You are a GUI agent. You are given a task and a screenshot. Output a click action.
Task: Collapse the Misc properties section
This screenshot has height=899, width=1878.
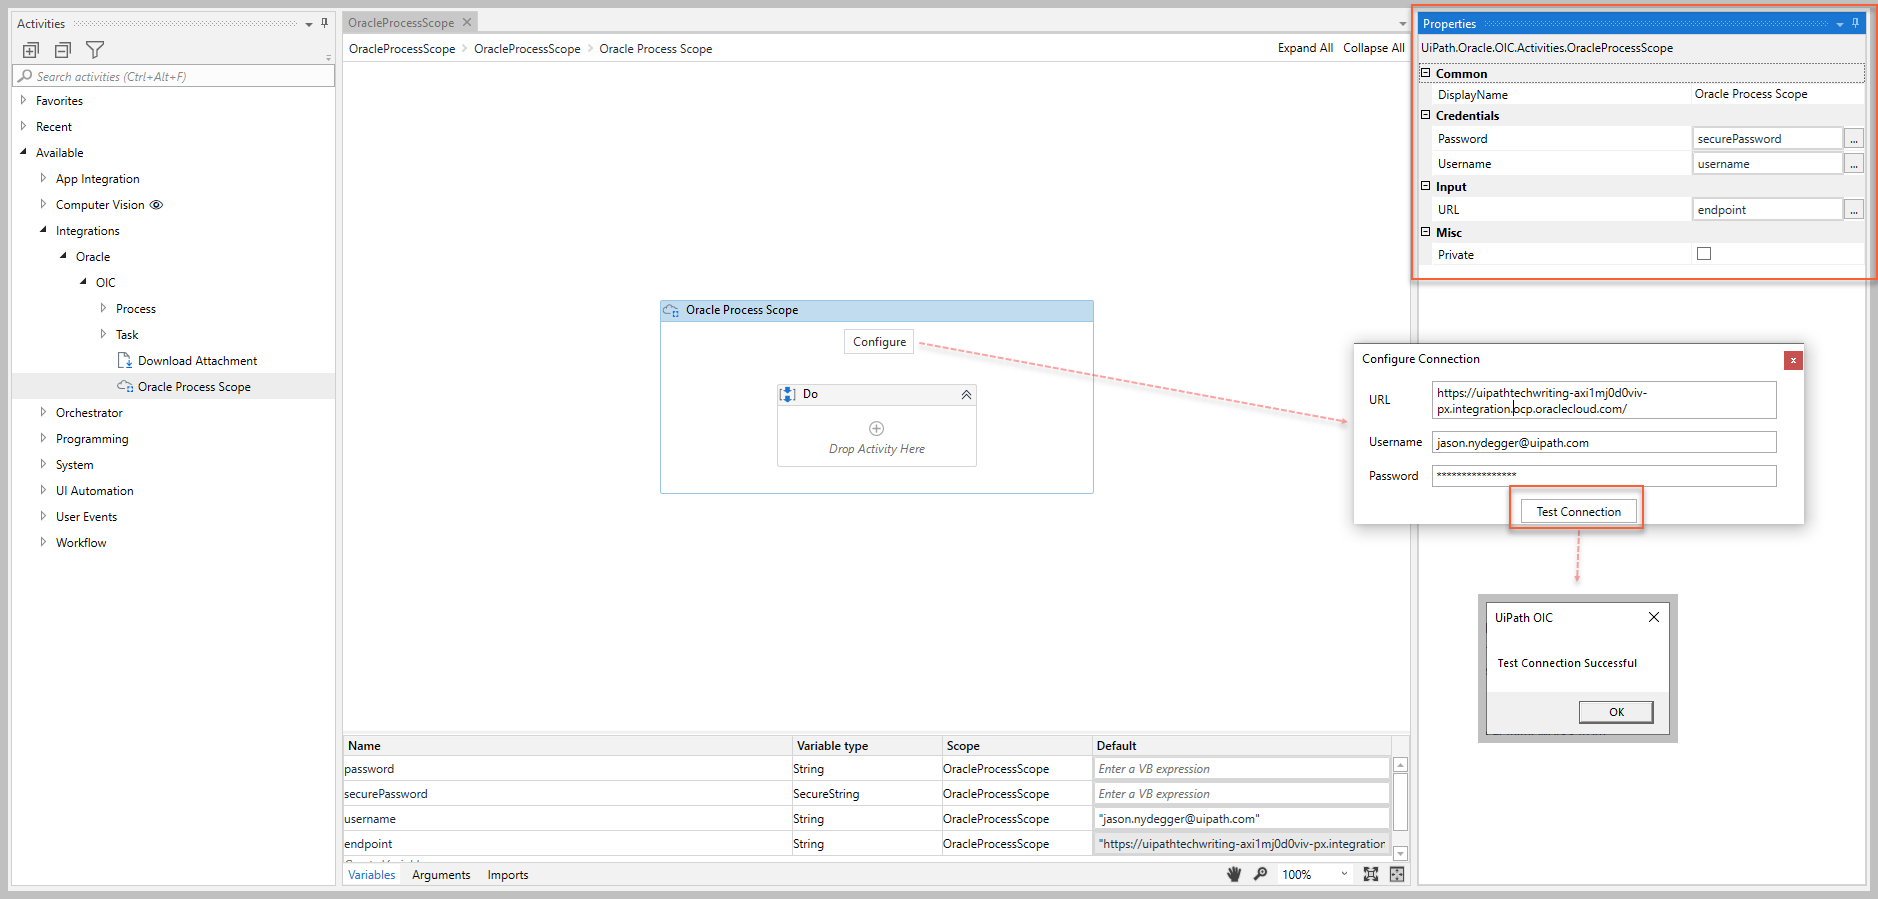1426,232
